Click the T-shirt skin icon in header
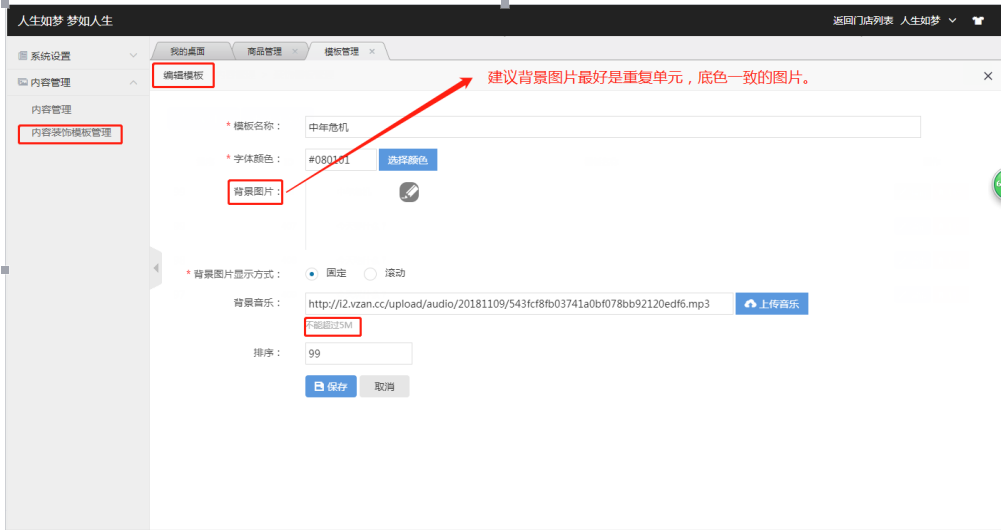The image size is (1001, 530). pos(978,20)
